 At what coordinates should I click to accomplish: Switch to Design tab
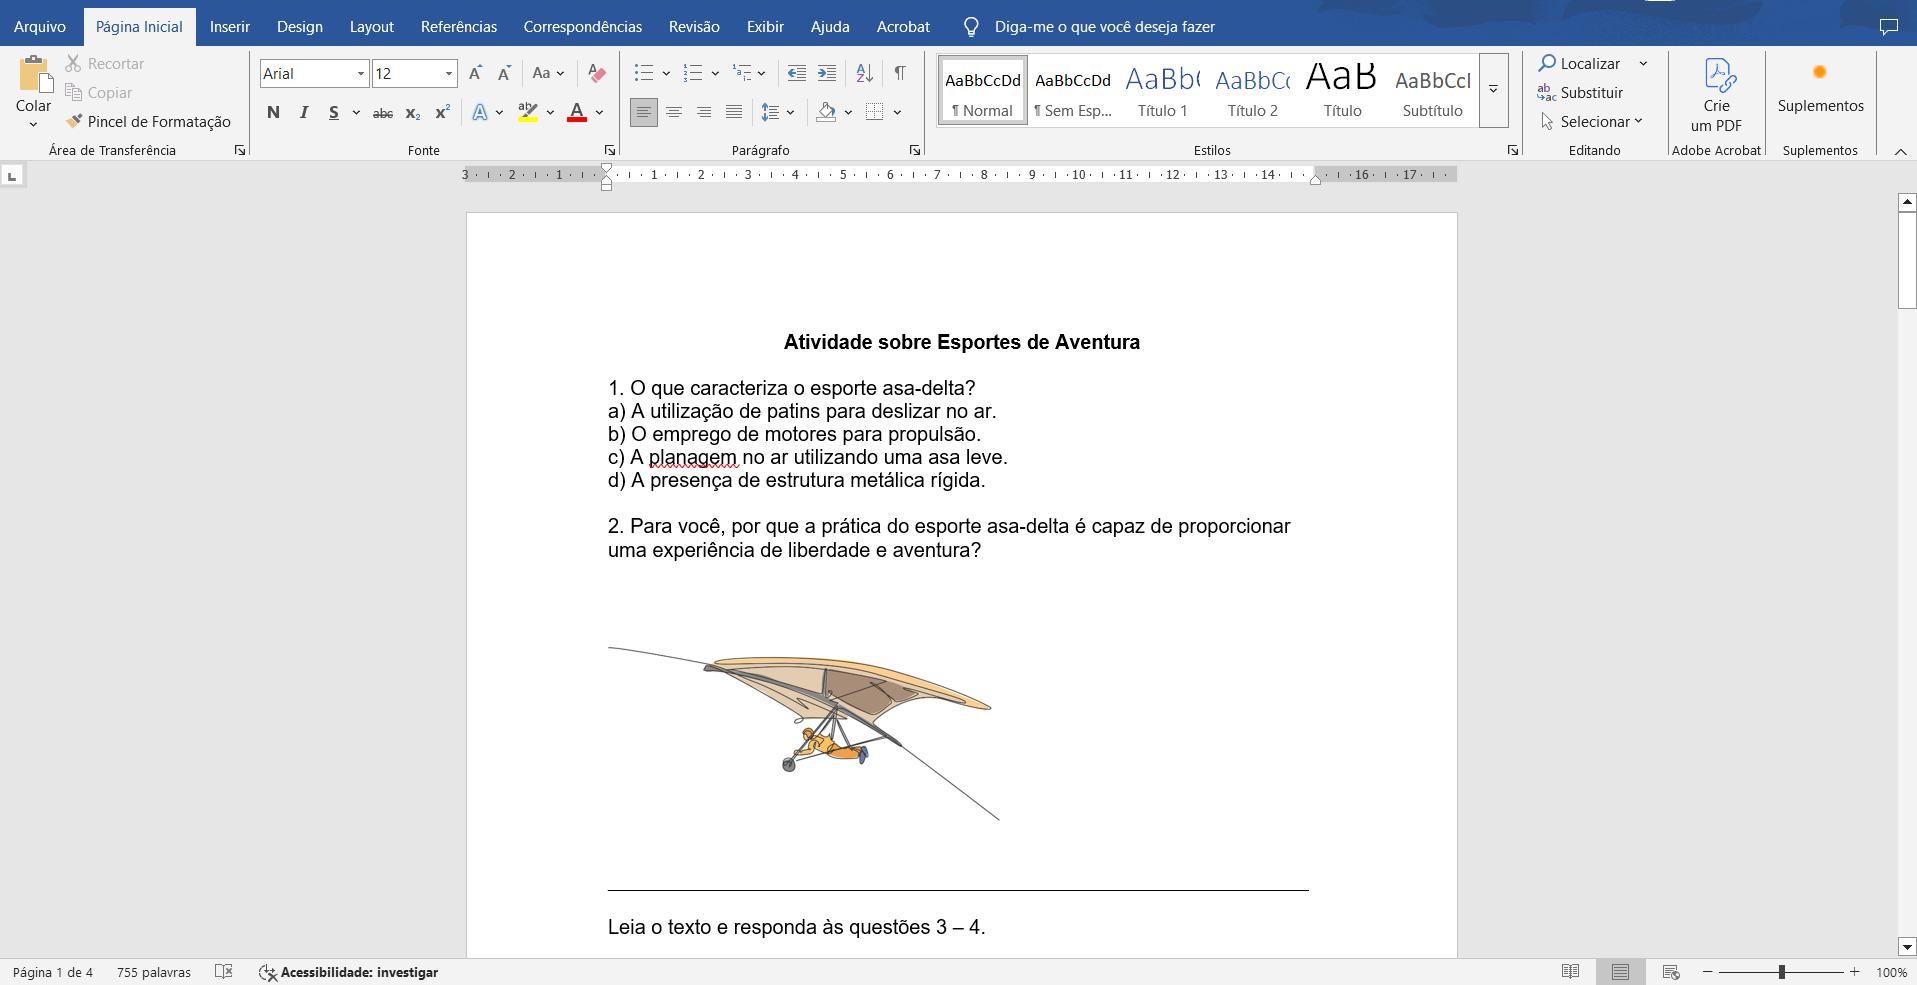(300, 27)
